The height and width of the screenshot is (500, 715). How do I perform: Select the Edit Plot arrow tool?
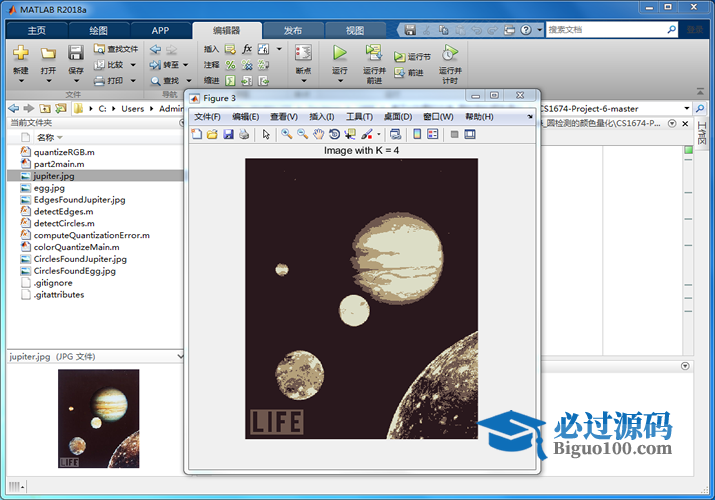[266, 134]
